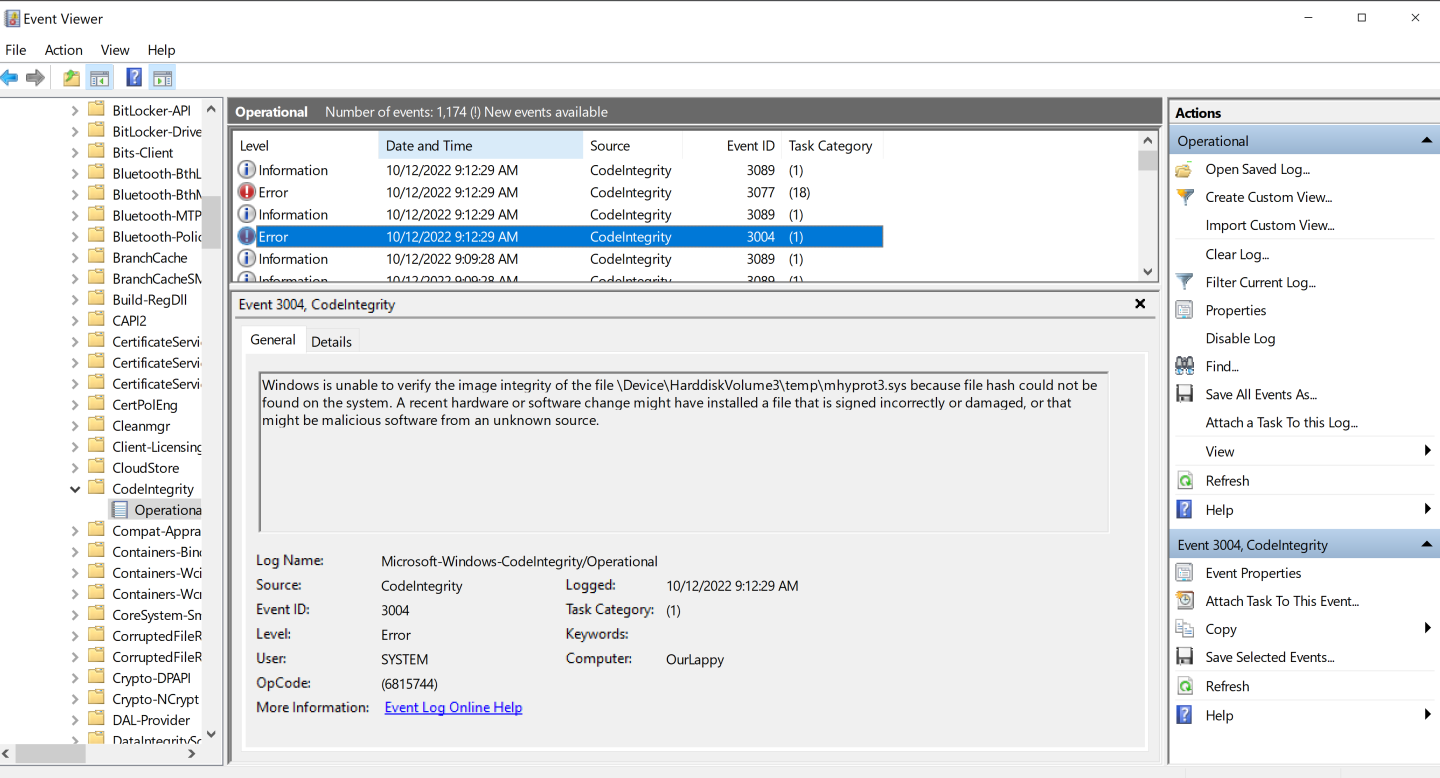
Task: Click the Copy icon in Actions pane
Action: (x=1185, y=629)
